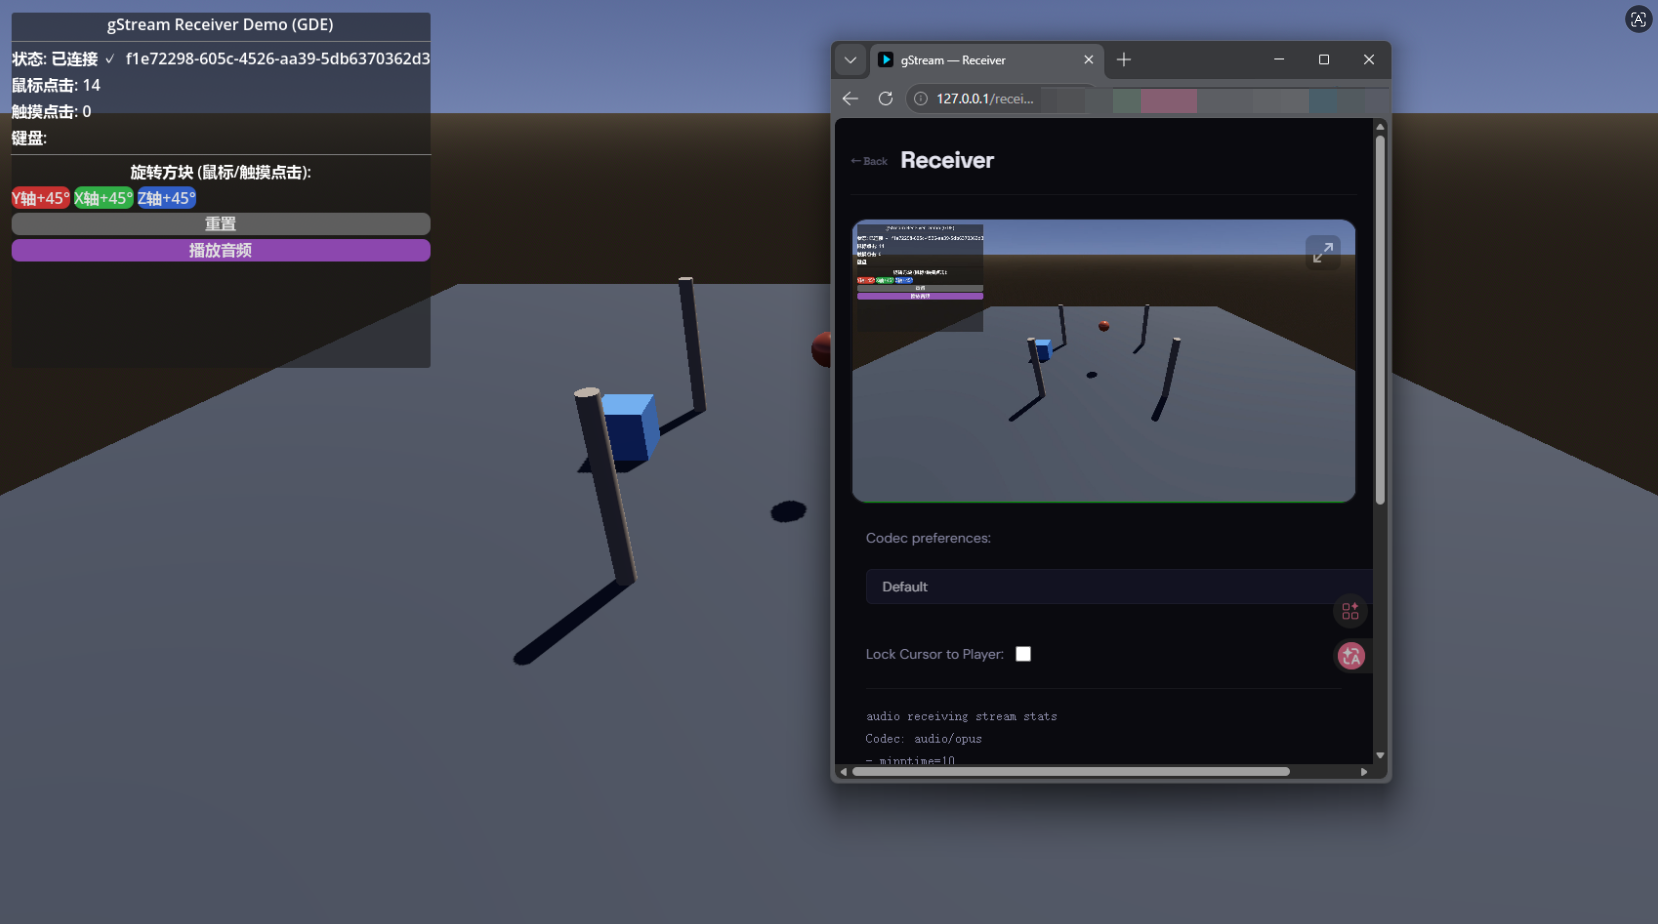Click the pink translate floating icon
This screenshot has width=1658, height=924.
point(1351,656)
